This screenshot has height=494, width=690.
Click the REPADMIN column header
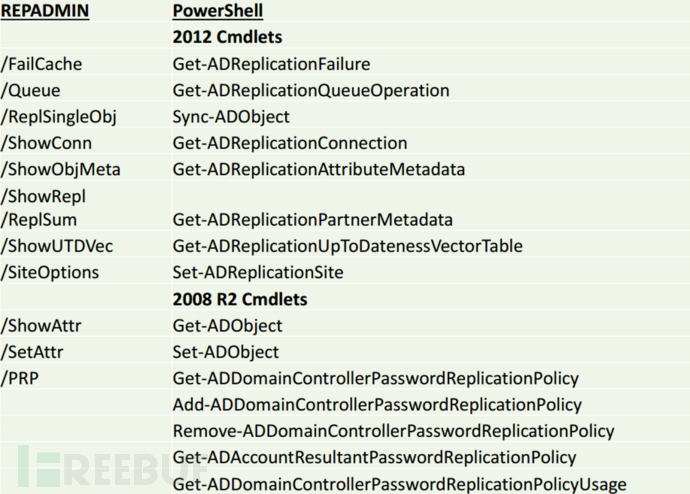click(45, 11)
